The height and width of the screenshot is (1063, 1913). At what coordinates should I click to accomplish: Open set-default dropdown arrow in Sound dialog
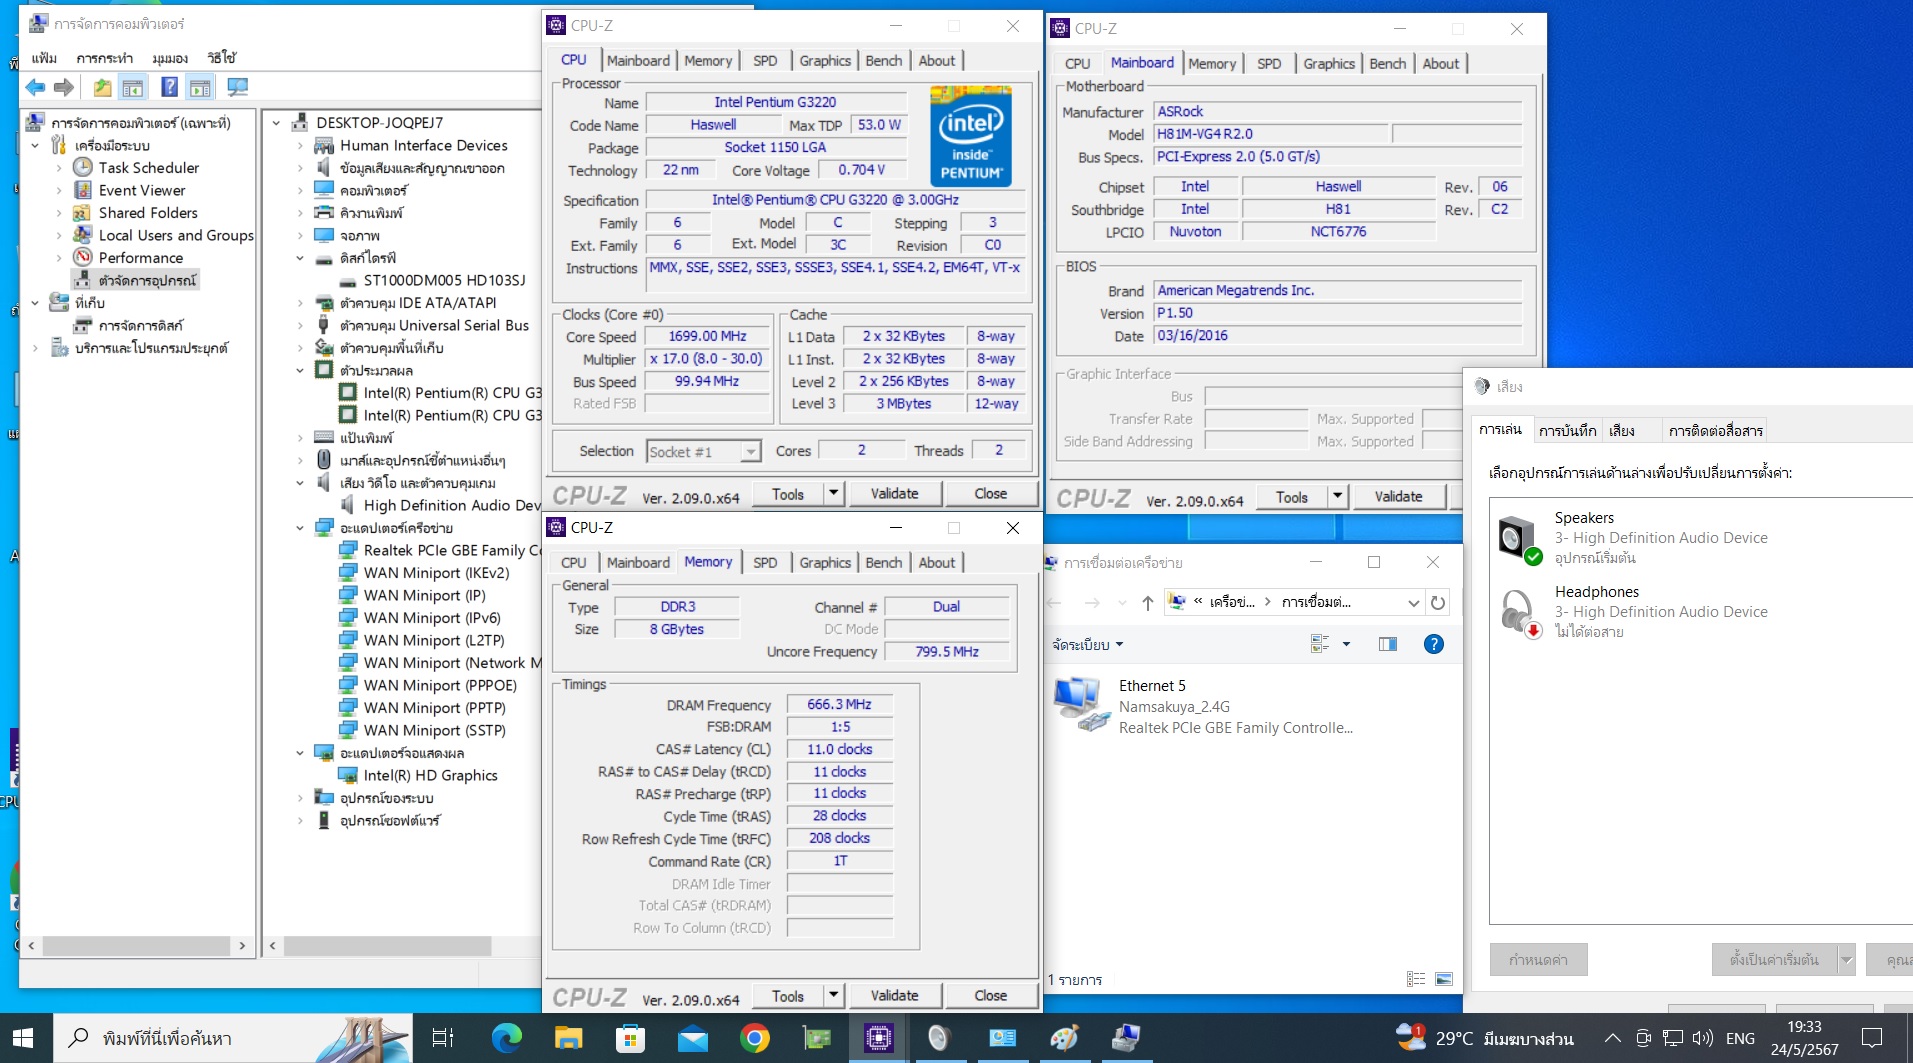pos(1846,960)
